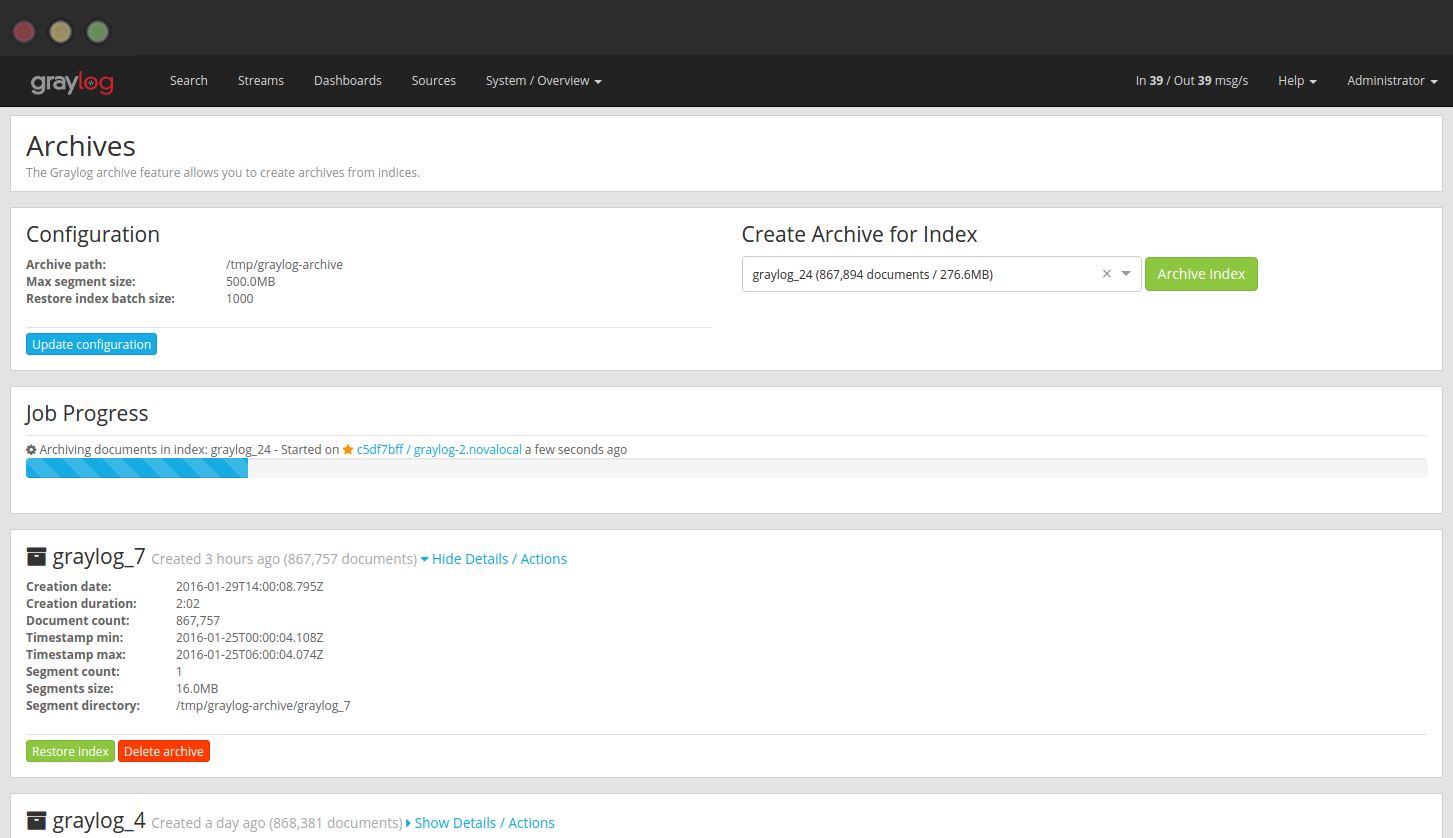Click the Update configuration button
Viewport: 1453px width, 838px height.
click(91, 344)
